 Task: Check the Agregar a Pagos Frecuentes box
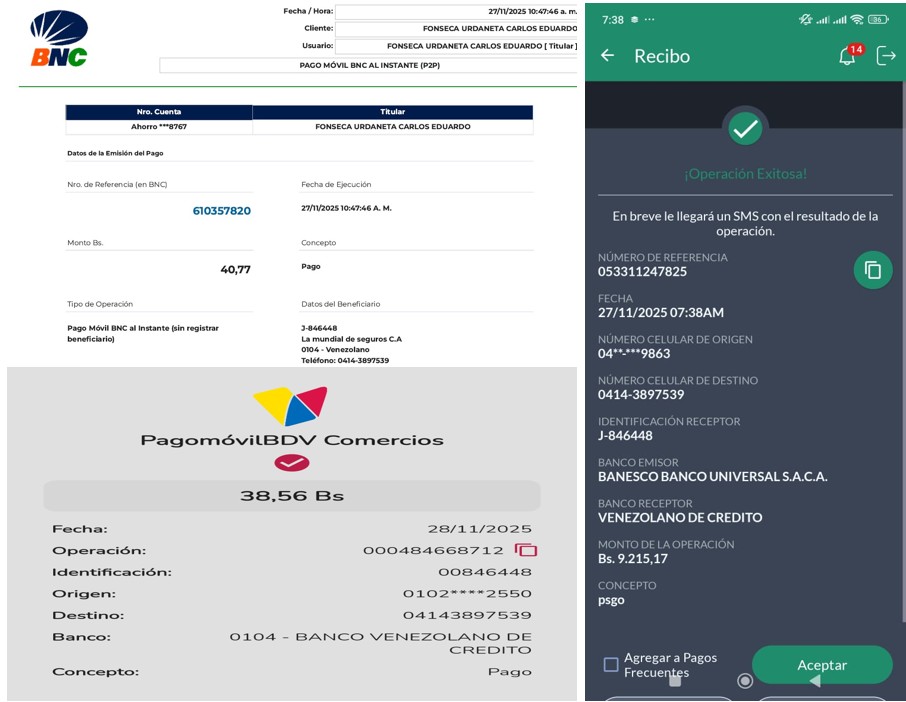click(611, 665)
